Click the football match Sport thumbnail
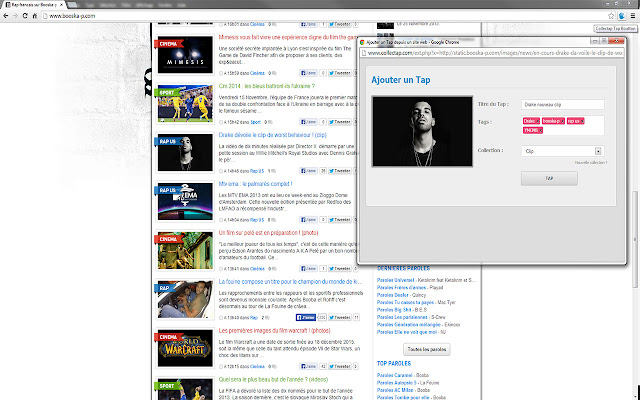Image resolution: width=640 pixels, height=400 pixels. [x=185, y=103]
